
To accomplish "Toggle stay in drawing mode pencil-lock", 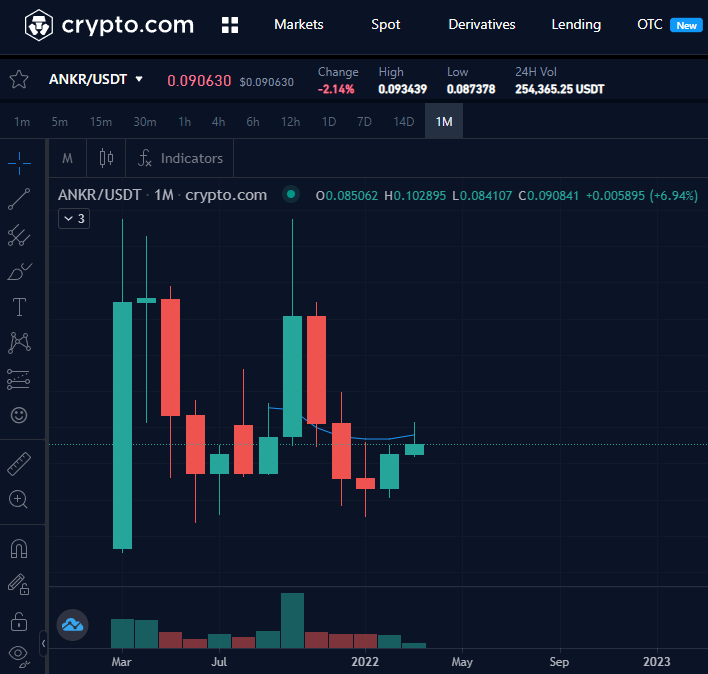I will click(19, 585).
